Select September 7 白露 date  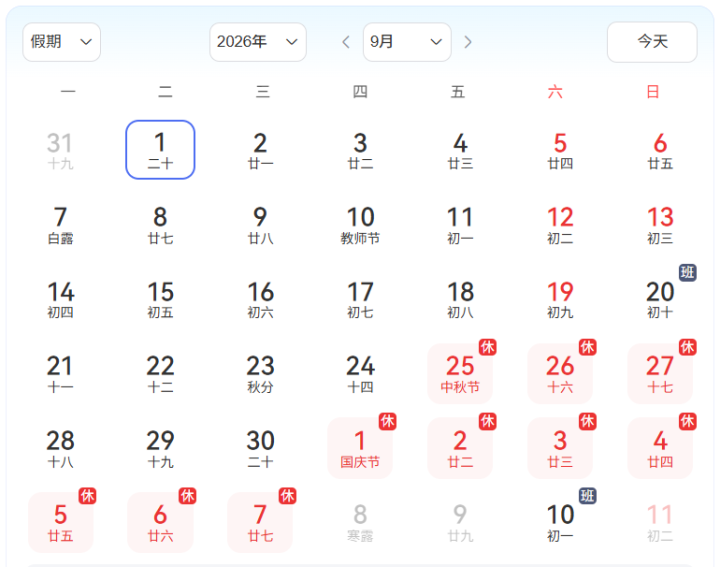(x=61, y=225)
